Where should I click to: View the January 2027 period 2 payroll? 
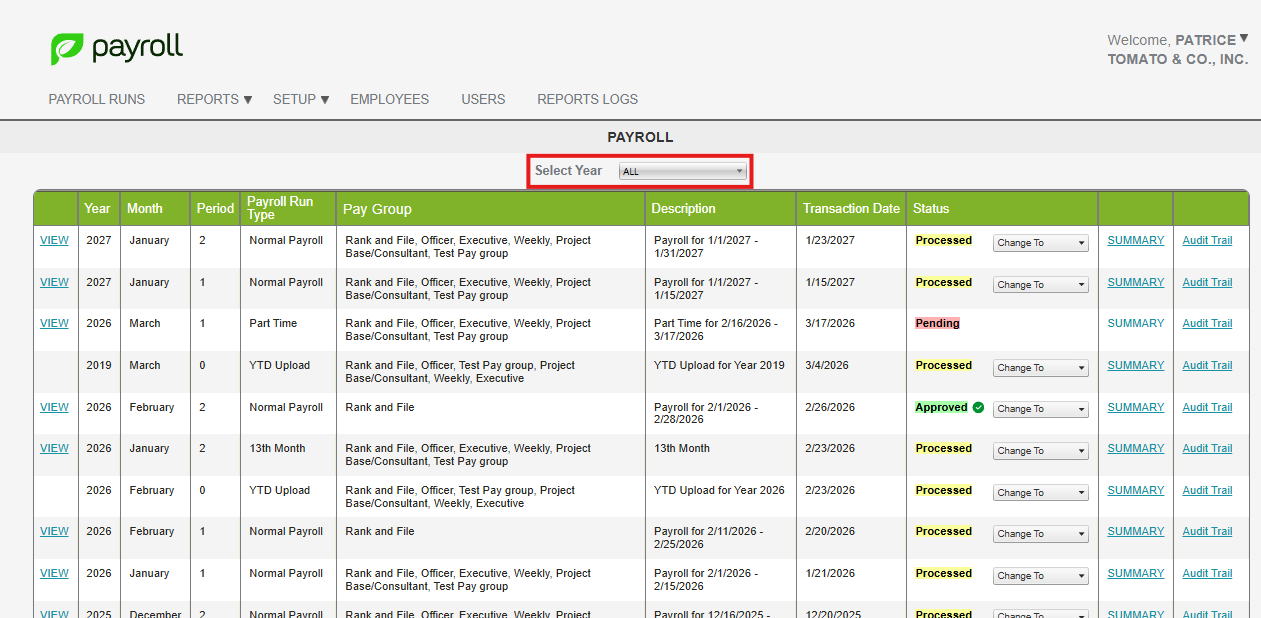point(54,241)
